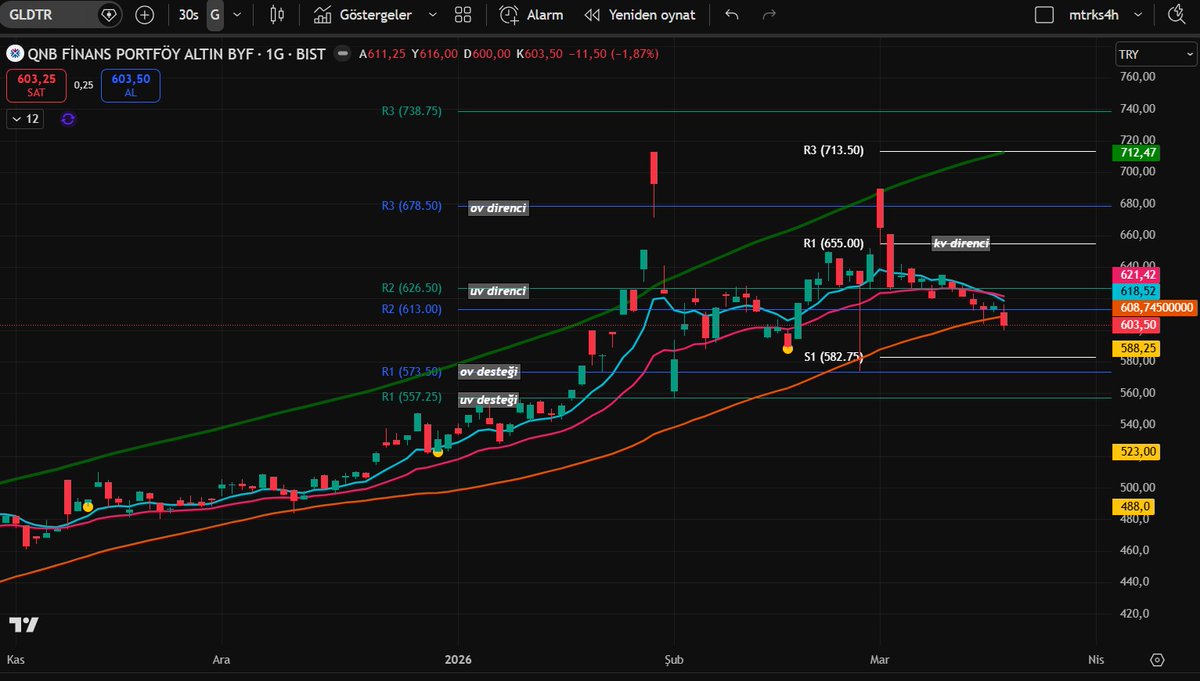Click the R1 (557.25) pivot label
Screen dimensions: 1200x681
(x=411, y=397)
